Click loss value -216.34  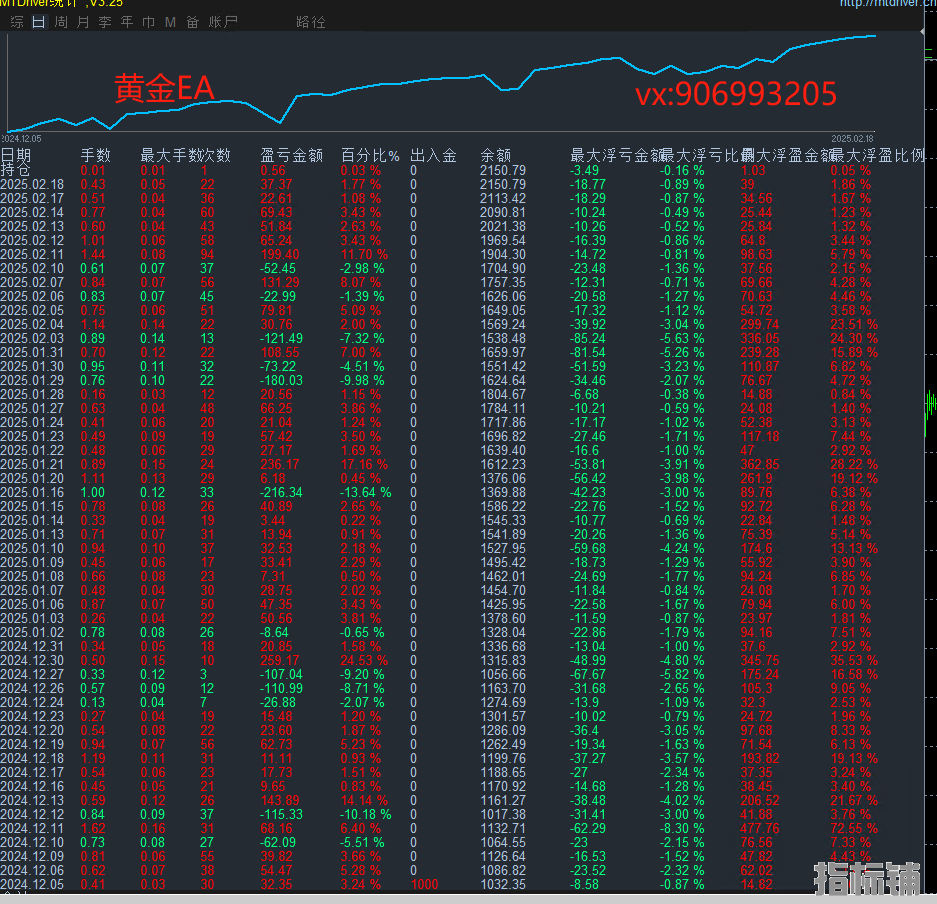coord(281,492)
